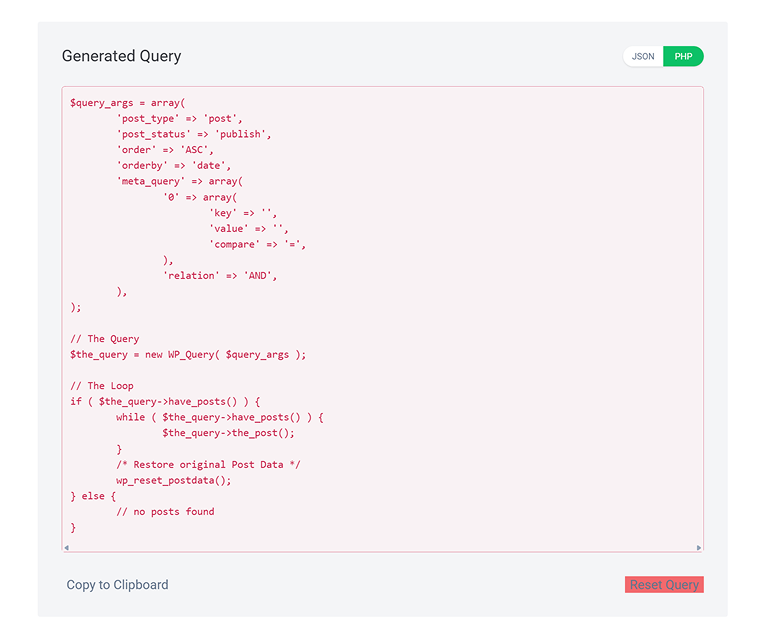Click the 'meta_query' => array( line
Screen dimensions: 760x638
180,181
